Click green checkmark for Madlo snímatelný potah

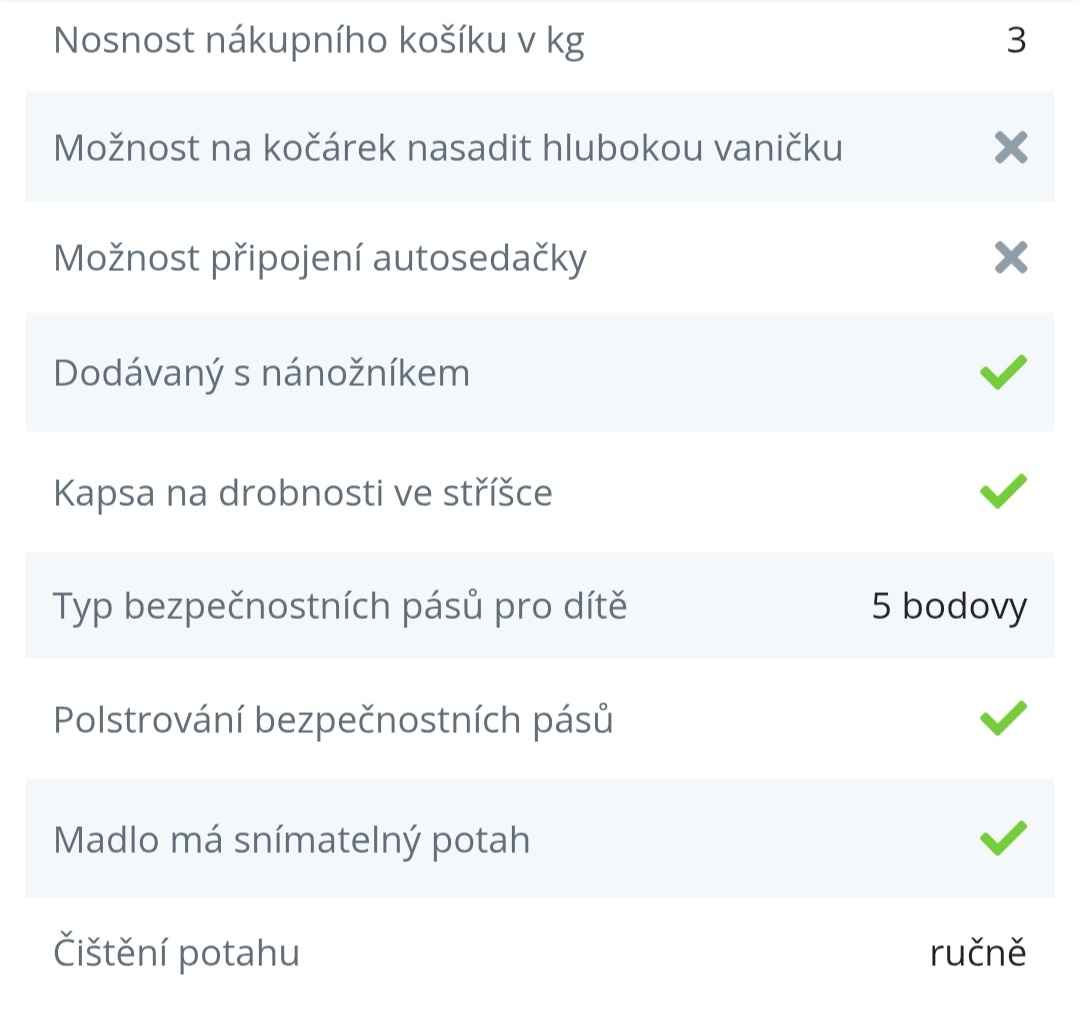(x=1003, y=838)
